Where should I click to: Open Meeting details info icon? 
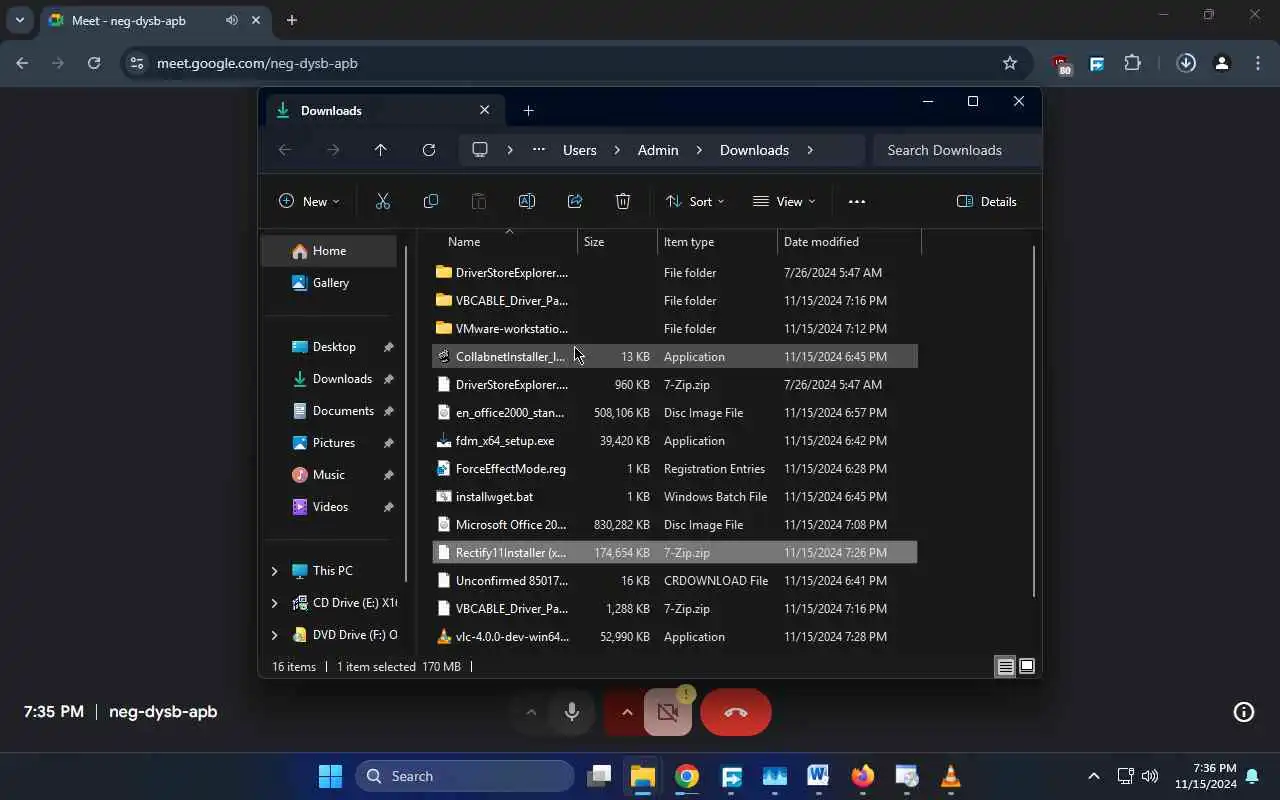click(1244, 712)
